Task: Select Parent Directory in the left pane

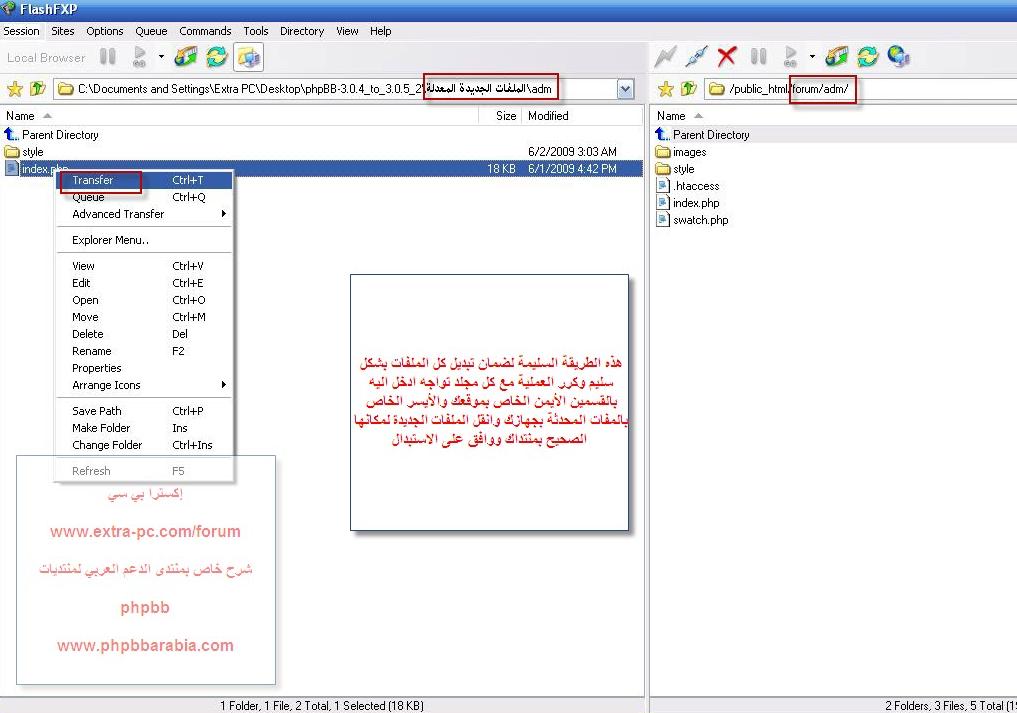Action: tap(52, 135)
